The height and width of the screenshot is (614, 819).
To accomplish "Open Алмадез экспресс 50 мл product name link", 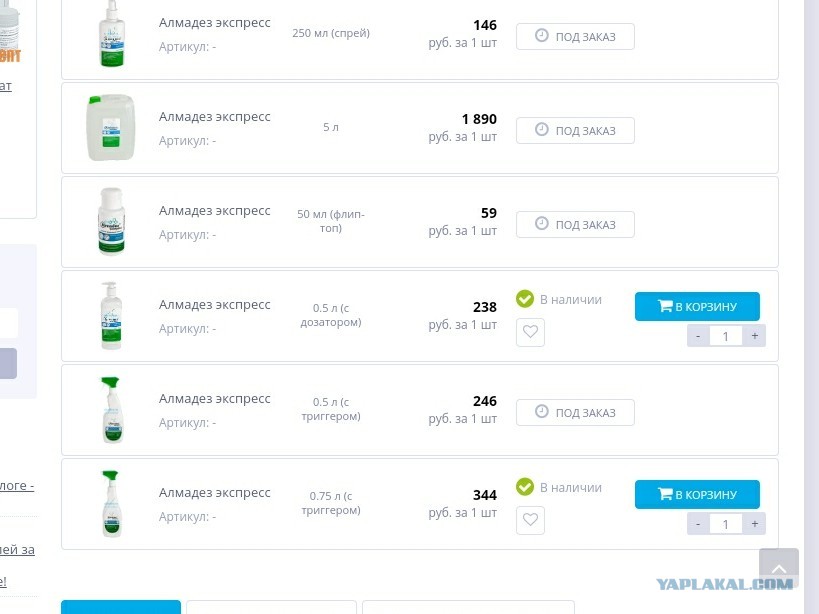I will (x=215, y=210).
